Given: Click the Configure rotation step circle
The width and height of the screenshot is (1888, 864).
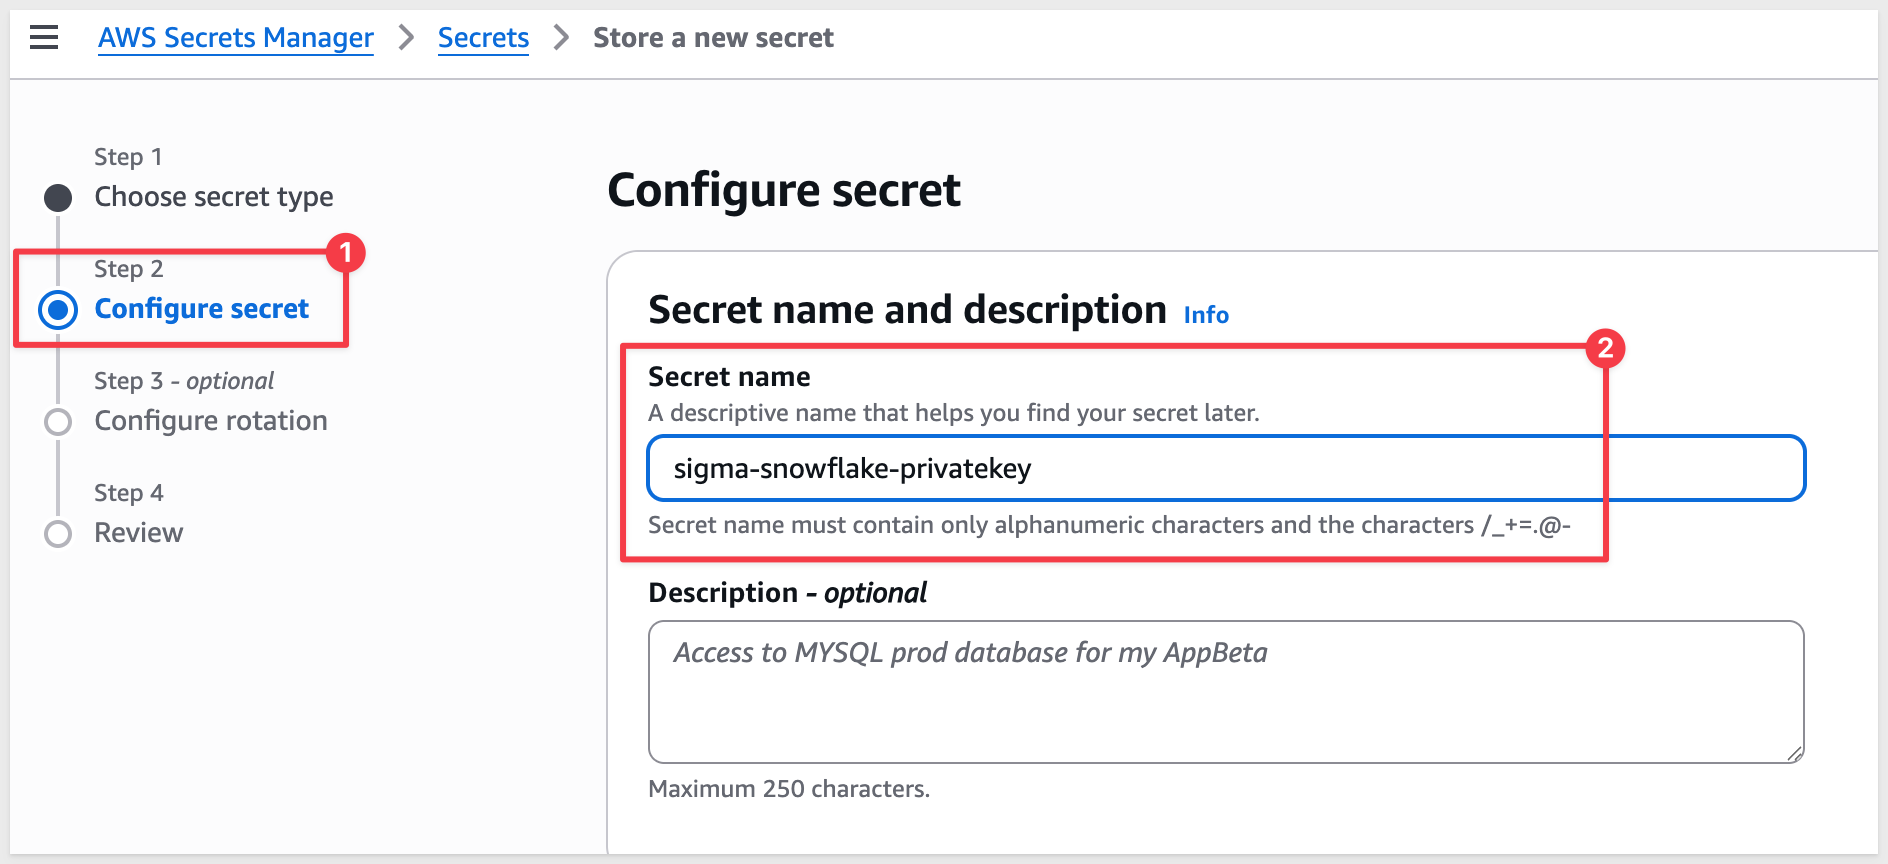Looking at the screenshot, I should point(58,422).
